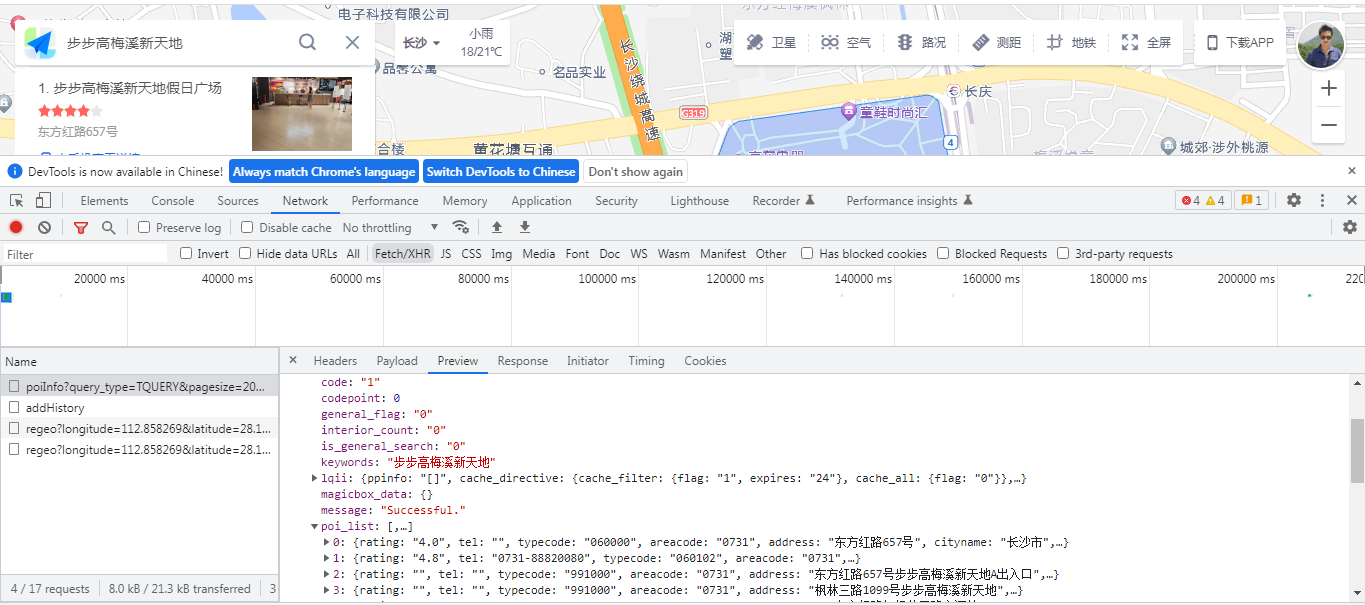Select the 测距 distance measuring tool
Image resolution: width=1365 pixels, height=605 pixels.
997,43
